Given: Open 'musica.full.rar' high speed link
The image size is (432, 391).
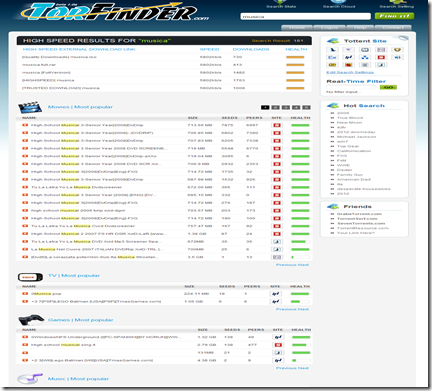Looking at the screenshot, I should (x=39, y=65).
